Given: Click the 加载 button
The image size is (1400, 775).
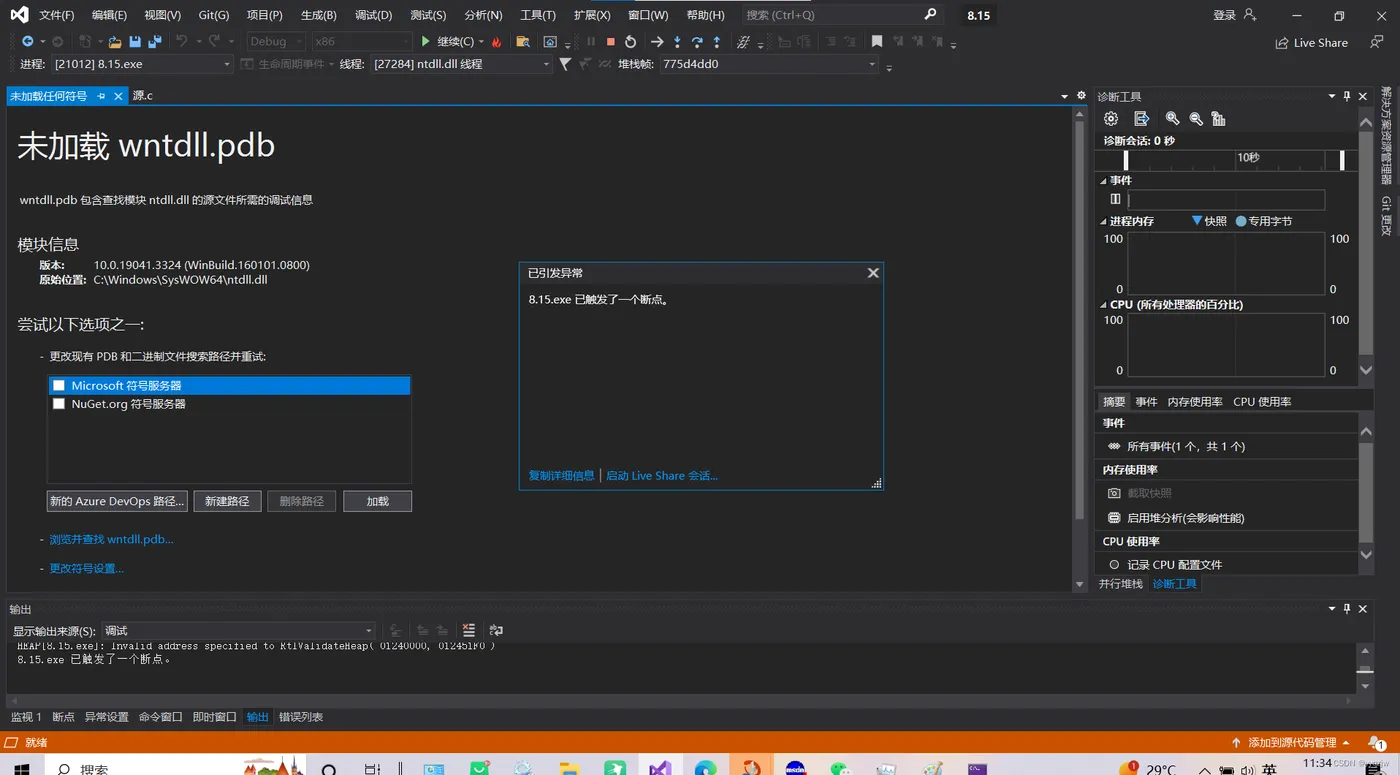Looking at the screenshot, I should (377, 501).
